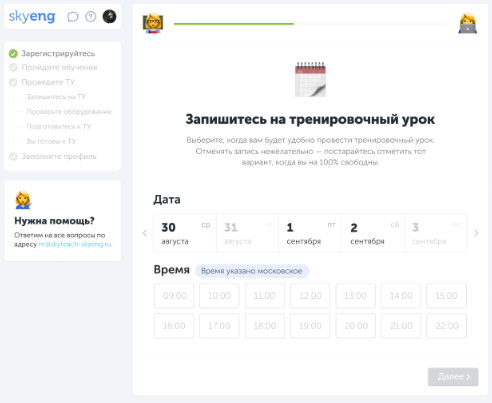Click the support woman emoji
492x403 pixels.
click(23, 200)
